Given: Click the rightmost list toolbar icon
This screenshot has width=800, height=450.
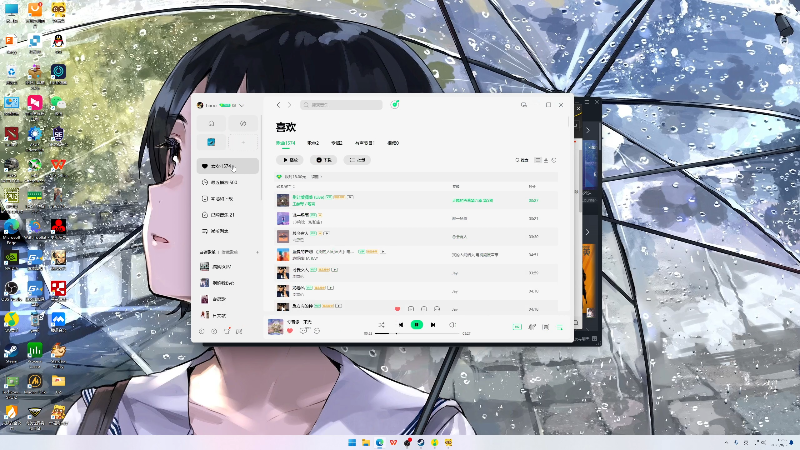Looking at the screenshot, I should coord(554,160).
